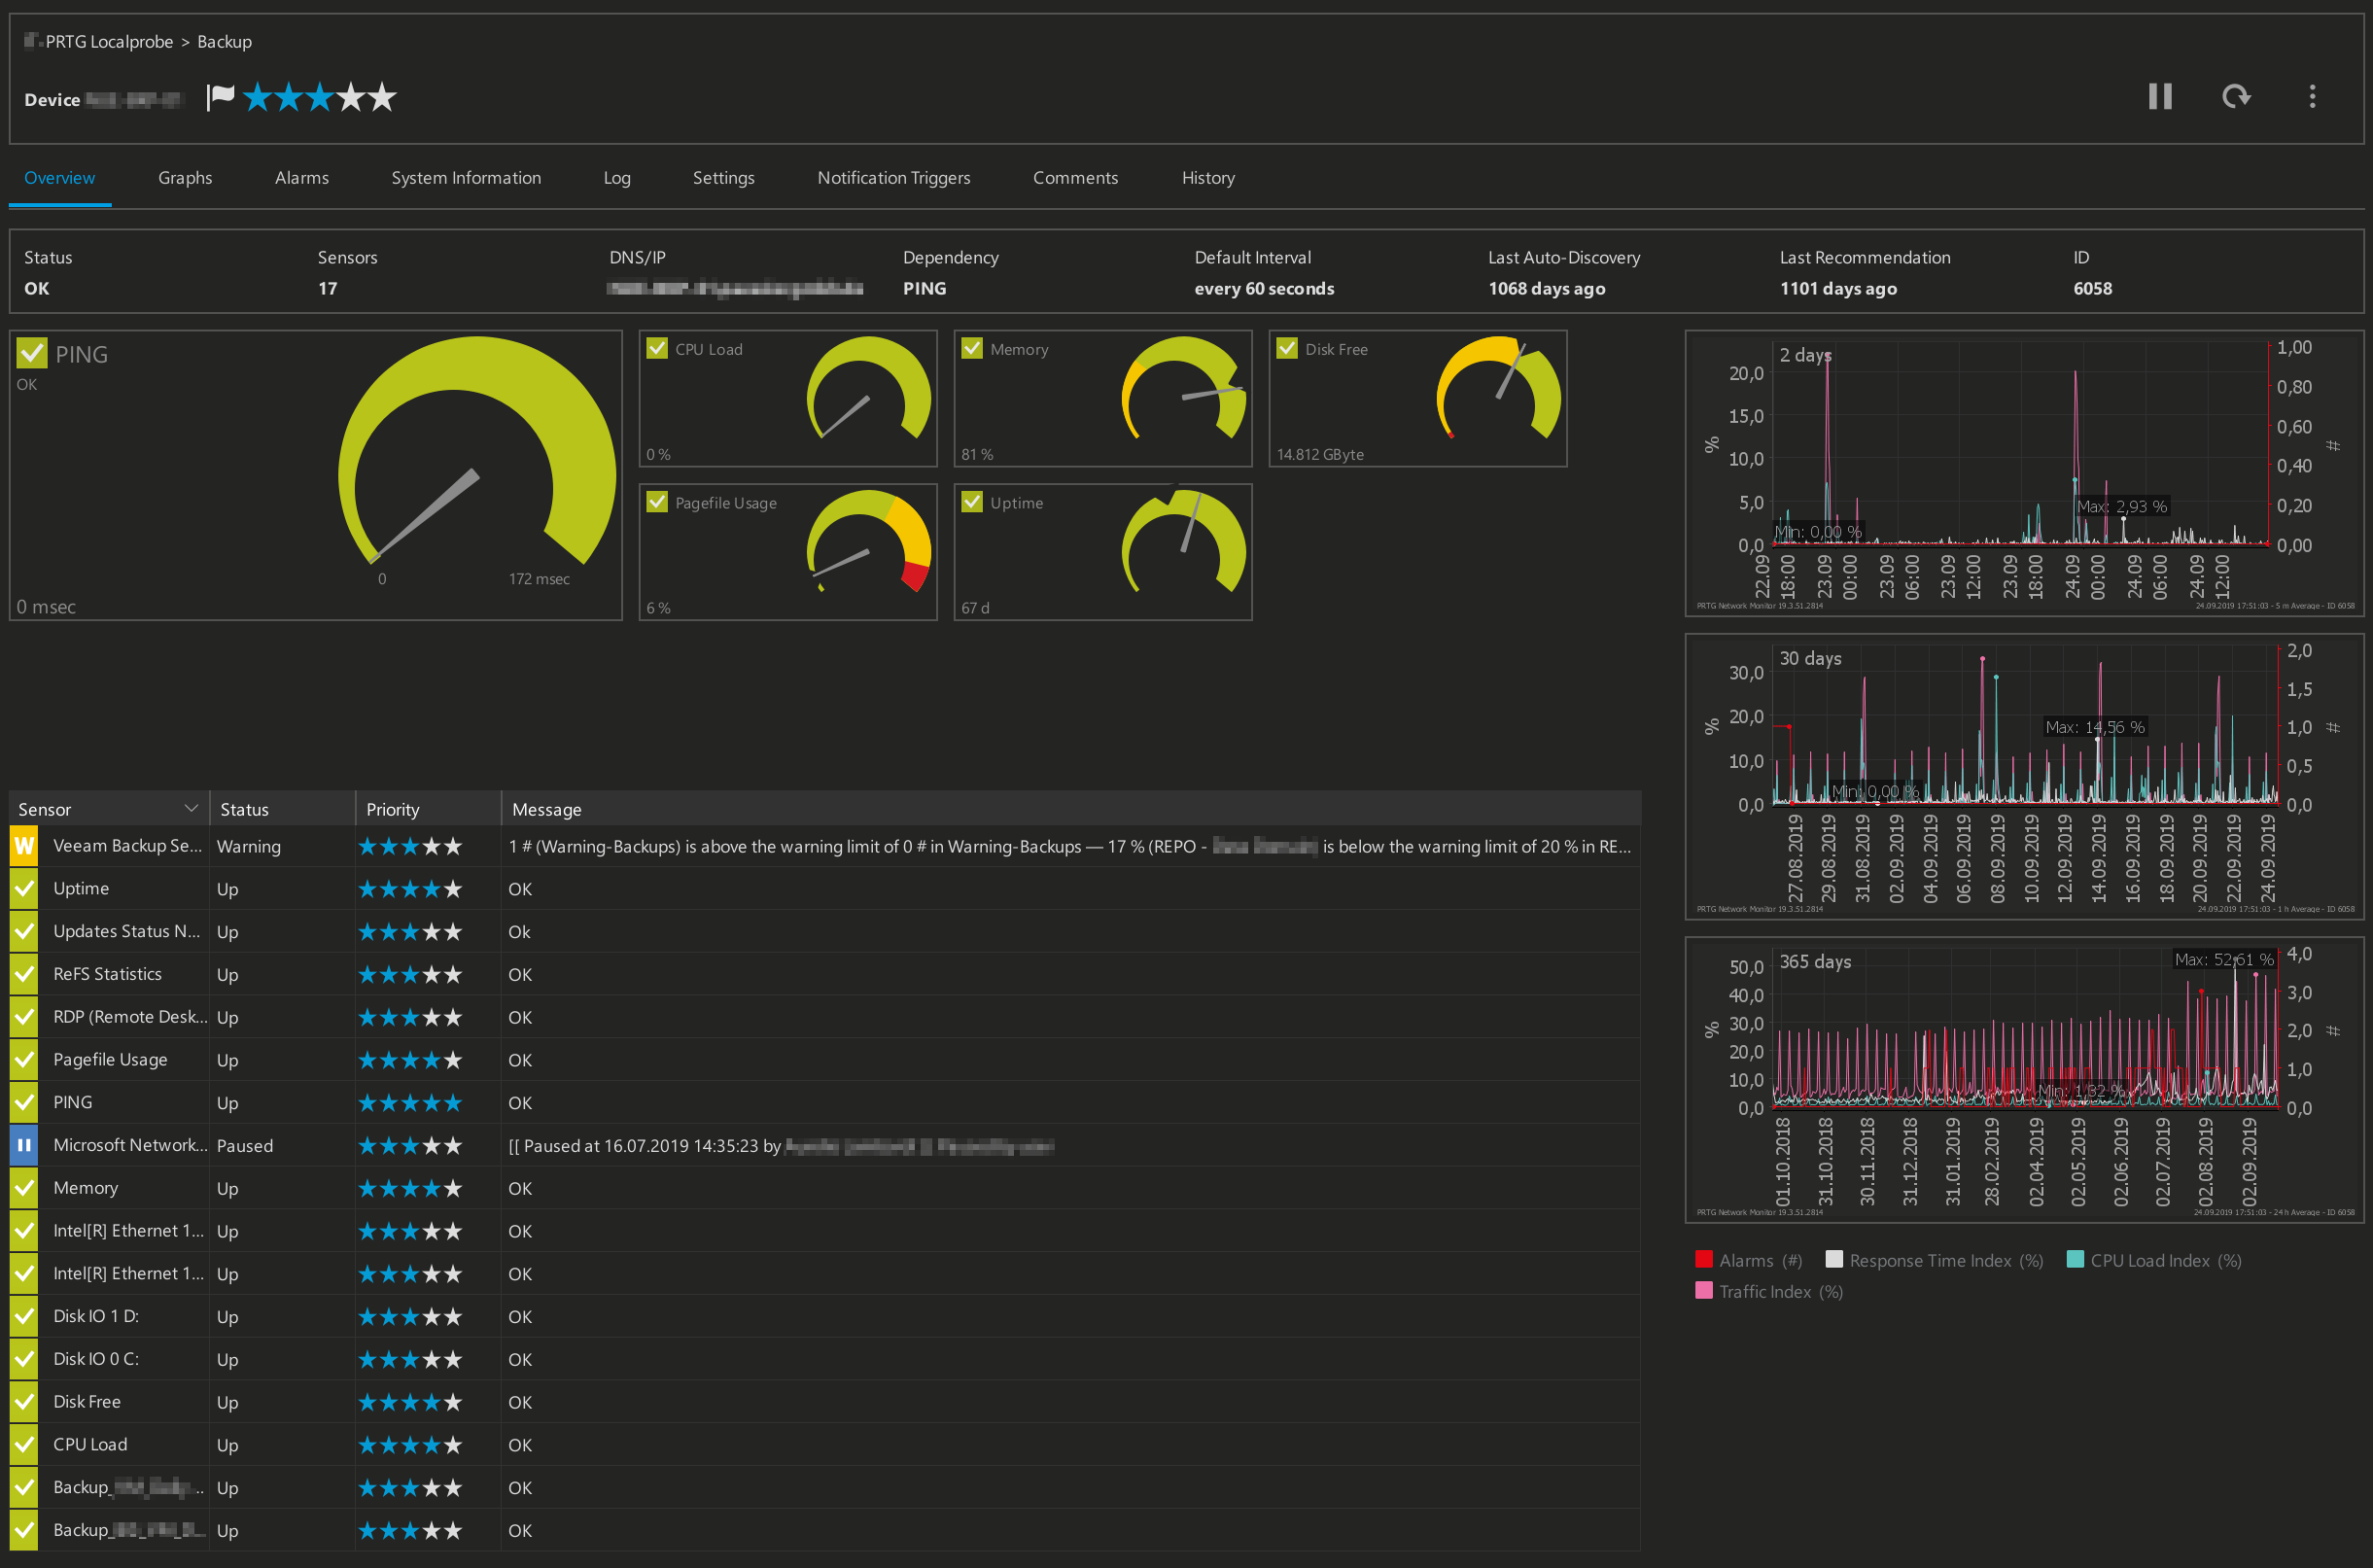The width and height of the screenshot is (2373, 1568).
Task: Click the Veeam Backup warning status icon
Action: coord(24,846)
